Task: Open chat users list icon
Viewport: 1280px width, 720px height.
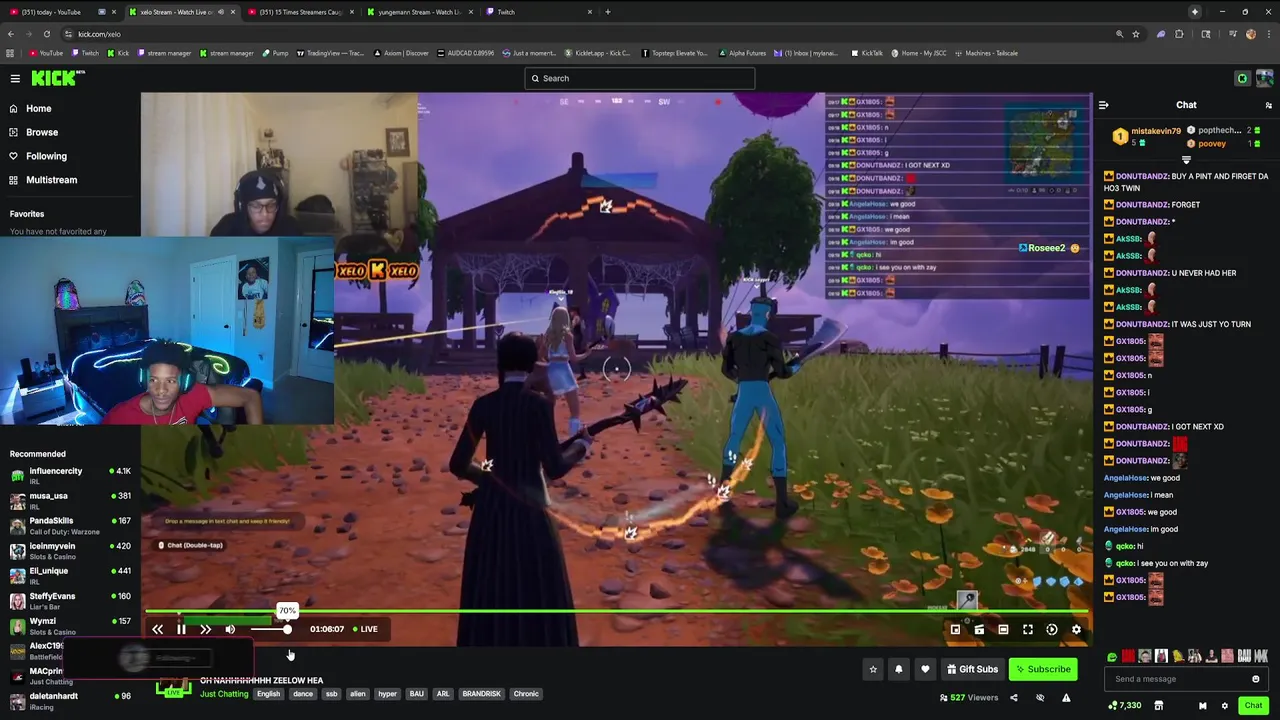Action: (x=1268, y=105)
